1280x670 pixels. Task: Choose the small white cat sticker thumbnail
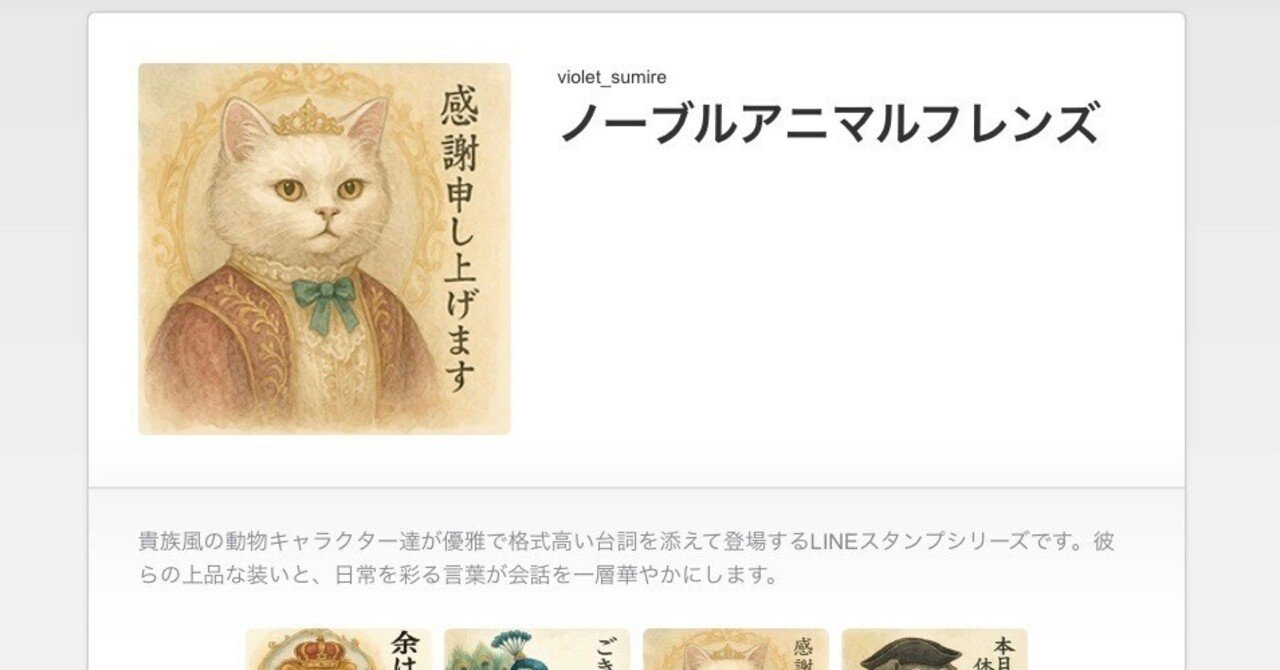point(735,649)
